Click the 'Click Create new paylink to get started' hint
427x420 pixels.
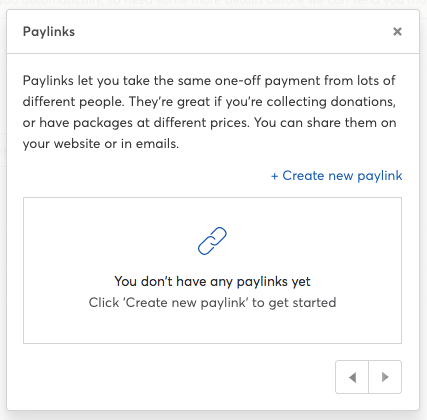coord(212,303)
